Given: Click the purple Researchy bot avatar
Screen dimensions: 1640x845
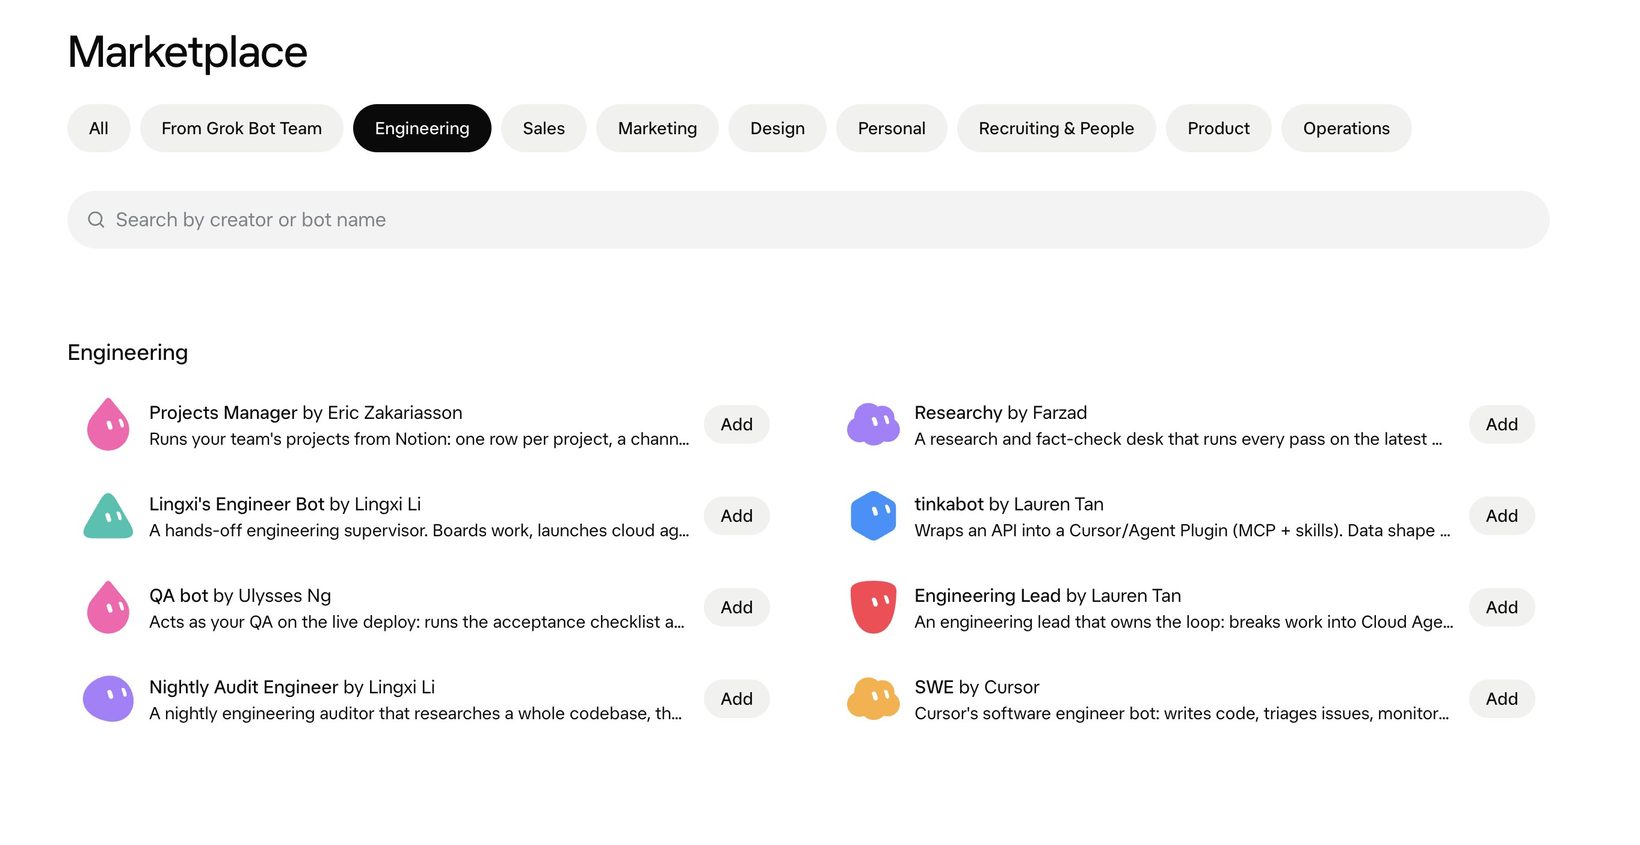Looking at the screenshot, I should point(873,424).
